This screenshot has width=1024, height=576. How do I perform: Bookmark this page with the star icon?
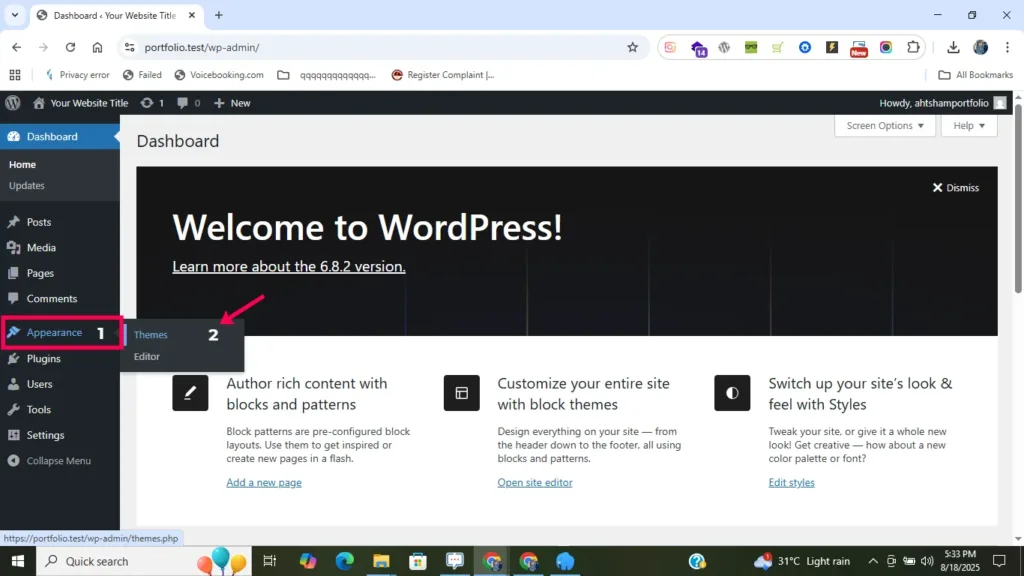[632, 47]
